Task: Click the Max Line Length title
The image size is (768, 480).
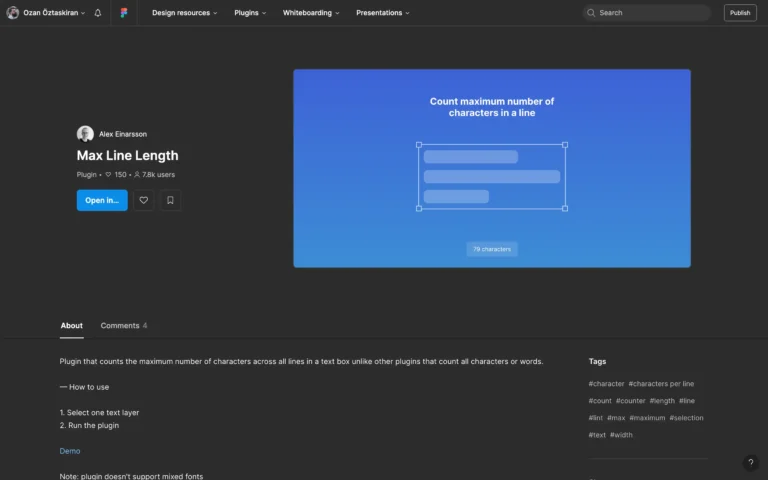Action: coord(127,156)
